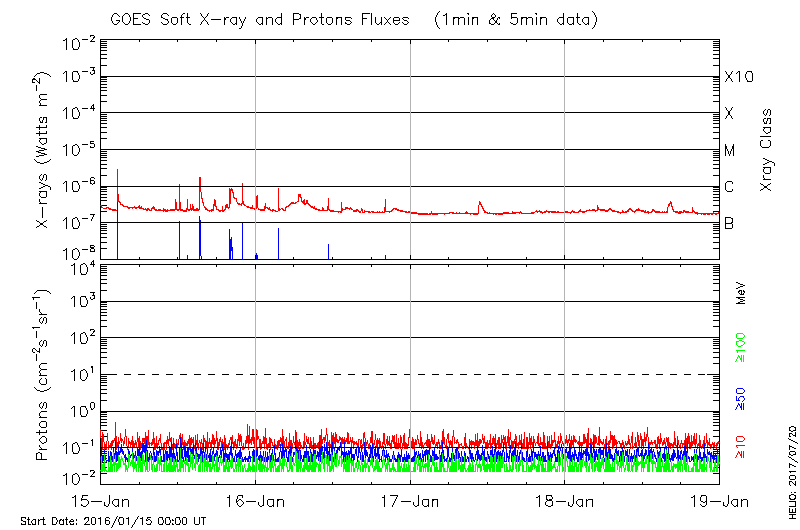Click the 'Protons' y-axis title of lower panel

tap(44, 377)
